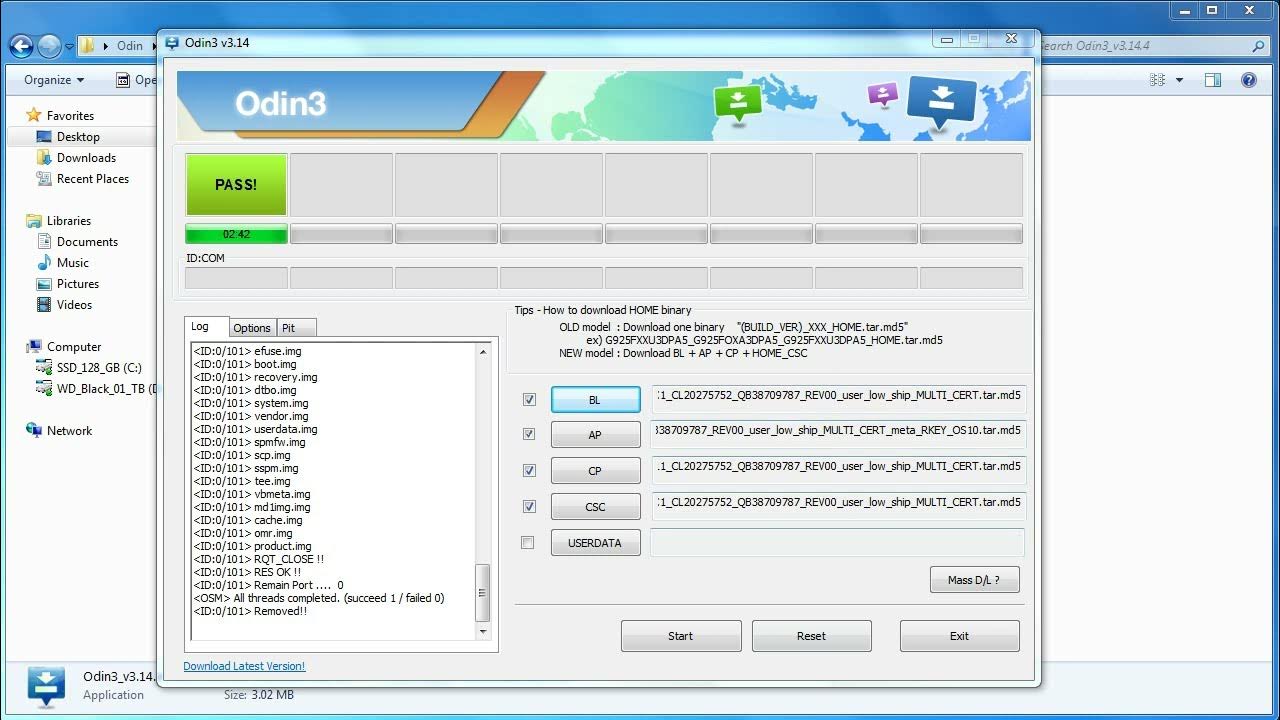Open the Explorer help question mark icon

1249,80
